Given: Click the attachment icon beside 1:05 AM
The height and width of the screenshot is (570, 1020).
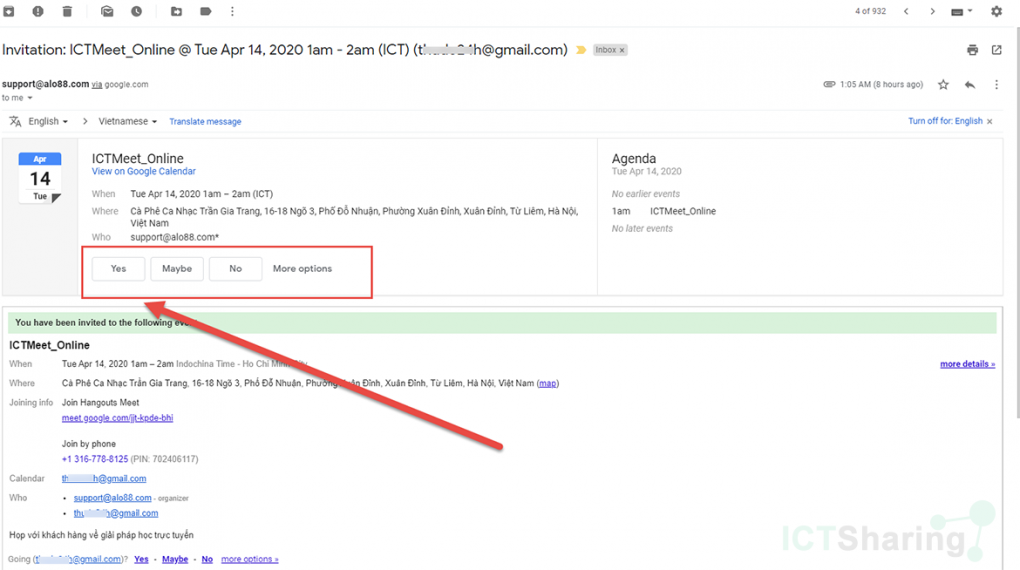Looking at the screenshot, I should pos(829,85).
